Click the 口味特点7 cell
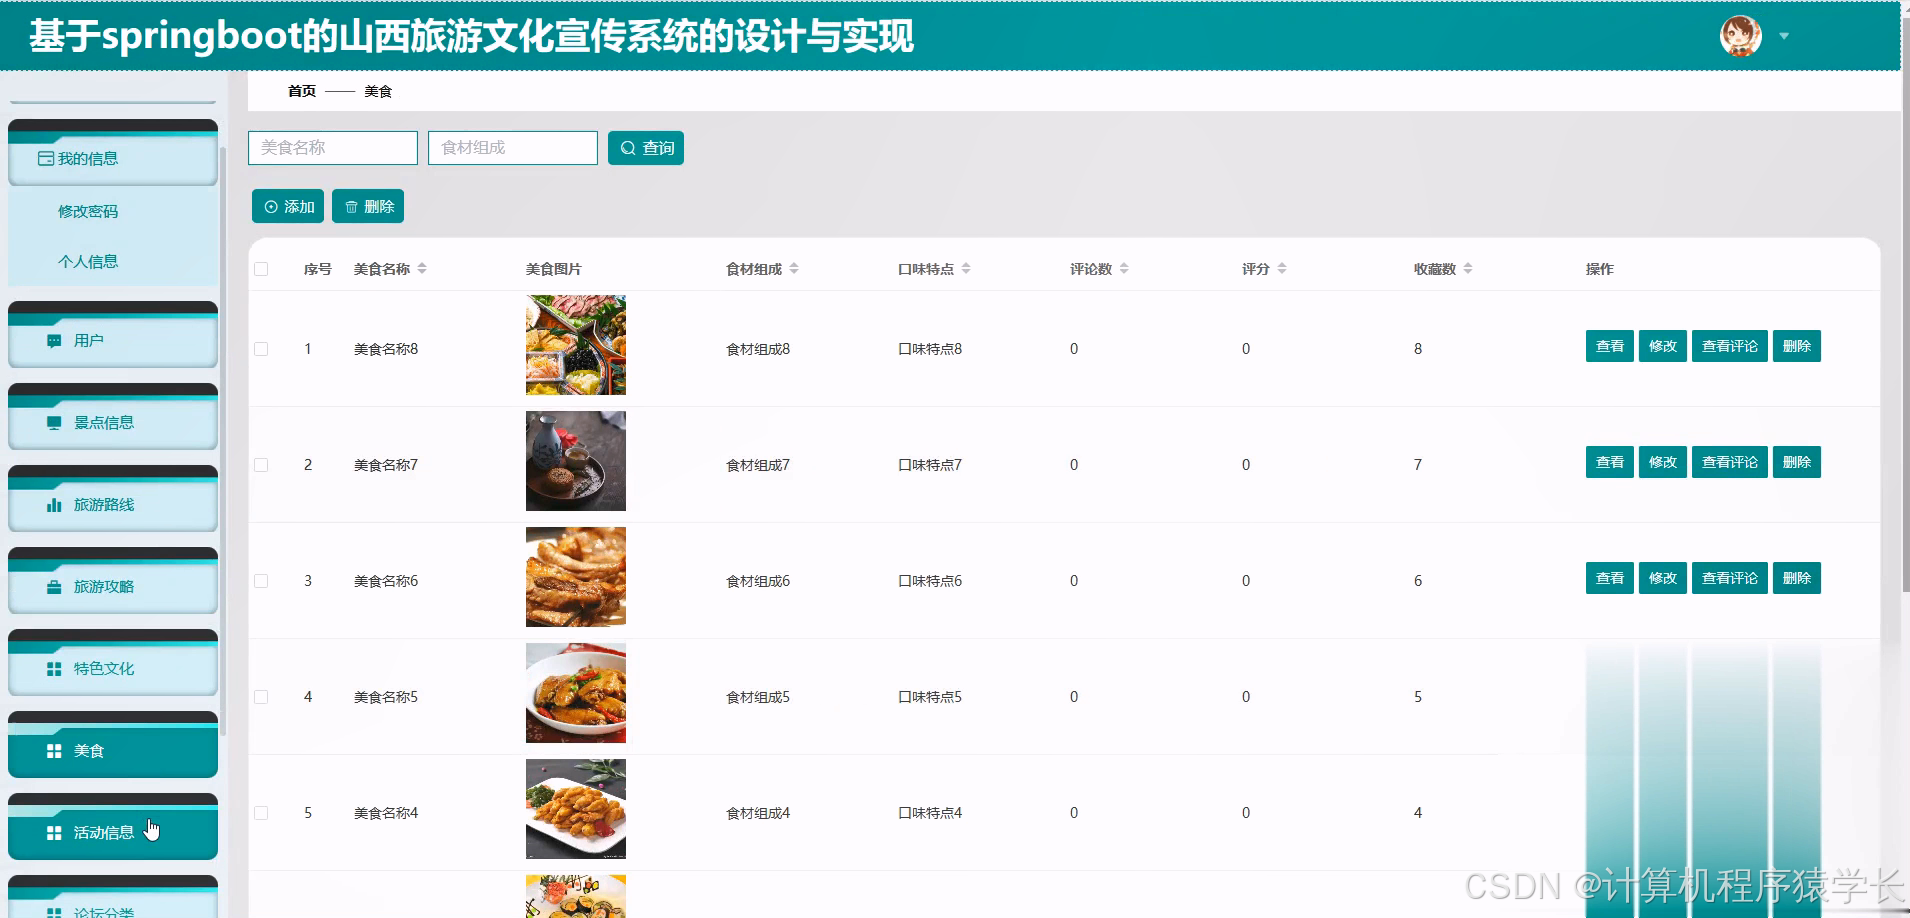This screenshot has height=918, width=1910. 930,465
